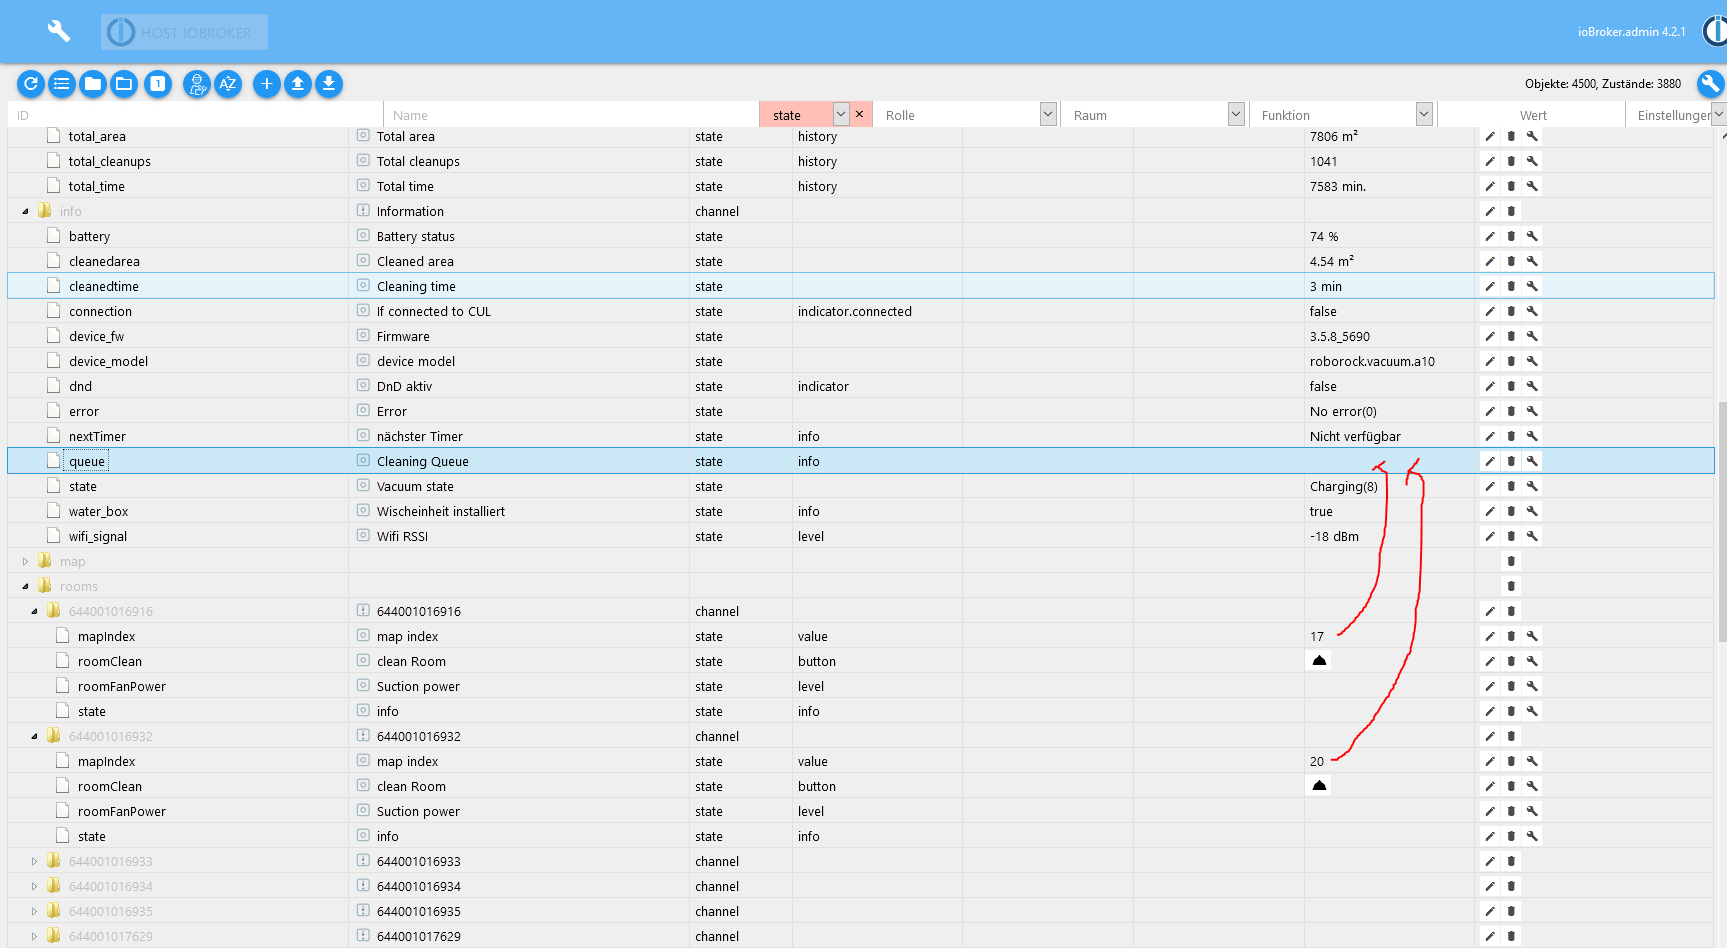Click the Wert filter input field
Image resolution: width=1727 pixels, height=948 pixels.
pos(1532,115)
